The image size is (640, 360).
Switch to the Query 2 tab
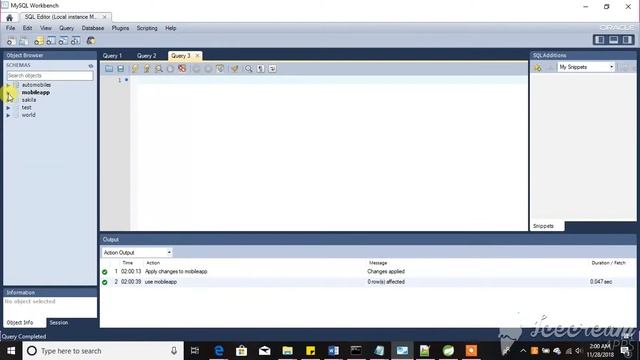[147, 56]
